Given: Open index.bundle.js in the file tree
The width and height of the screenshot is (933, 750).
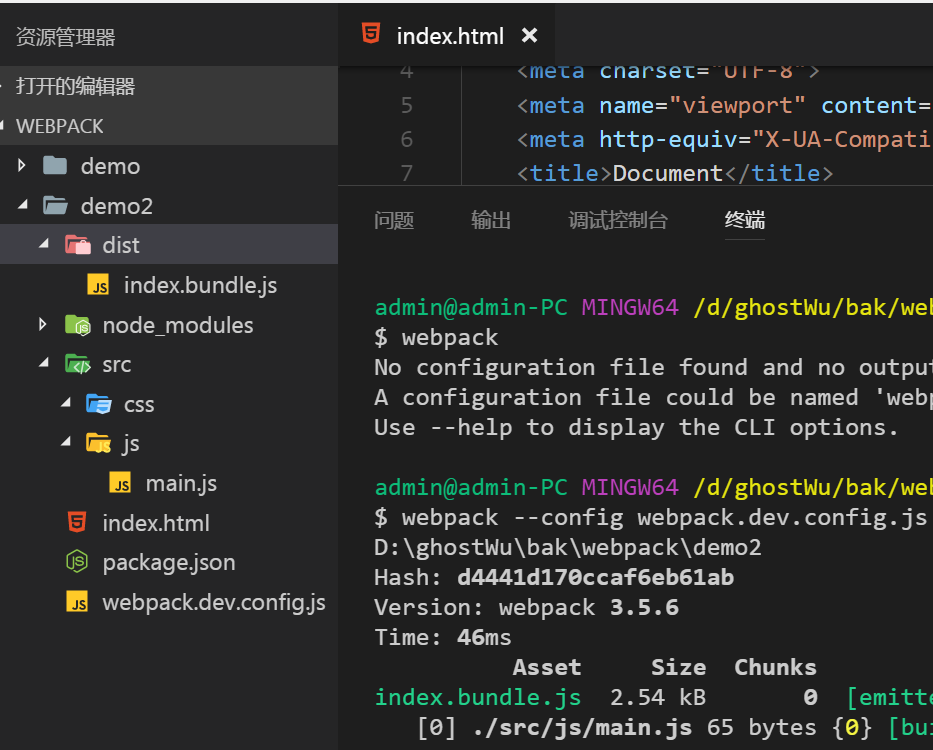Looking at the screenshot, I should 201,285.
